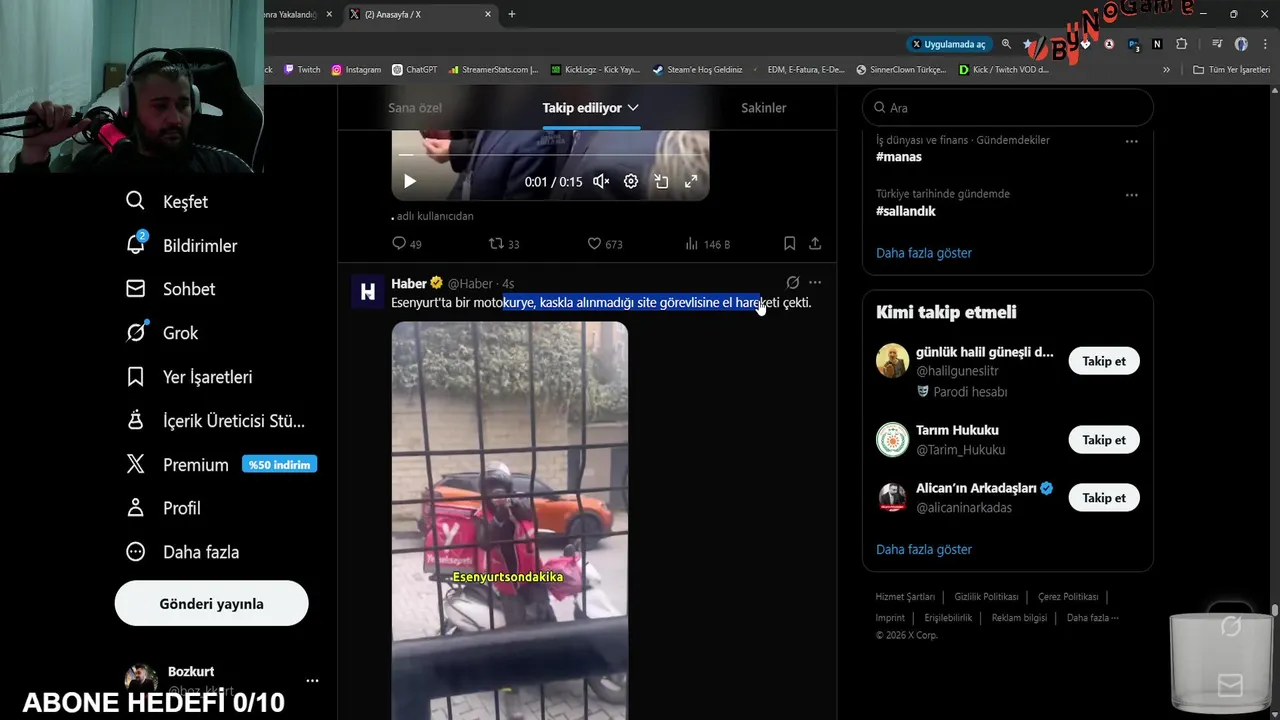Click Daha fazla göster under trends
Image resolution: width=1280 pixels, height=720 pixels.
coord(924,253)
